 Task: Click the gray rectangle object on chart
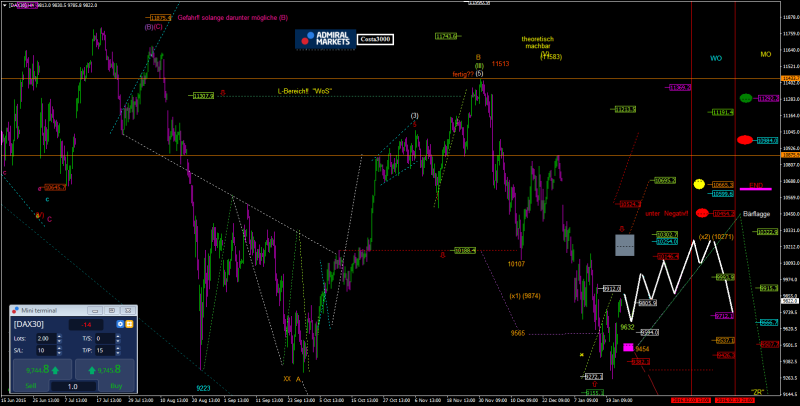[x=624, y=245]
